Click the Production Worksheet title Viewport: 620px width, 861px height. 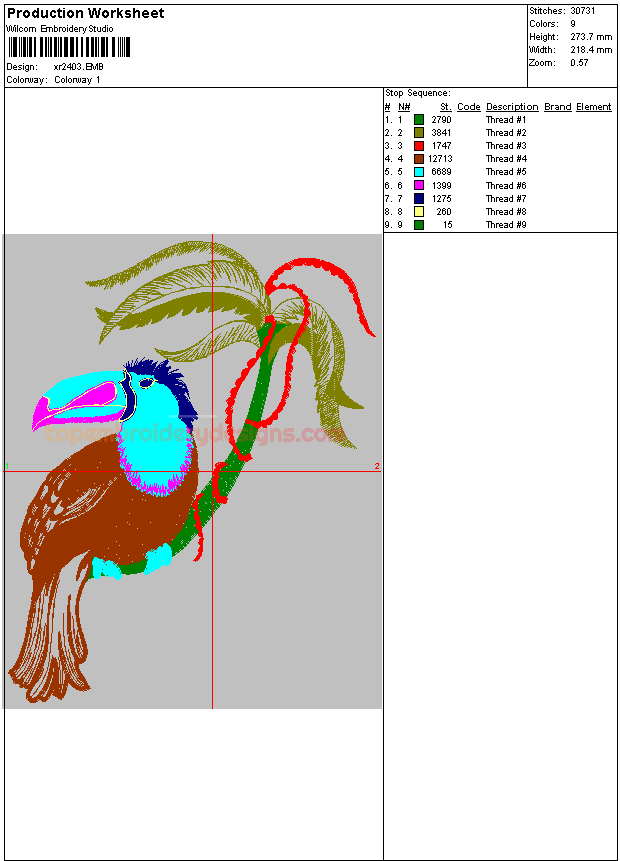pyautogui.click(x=86, y=13)
